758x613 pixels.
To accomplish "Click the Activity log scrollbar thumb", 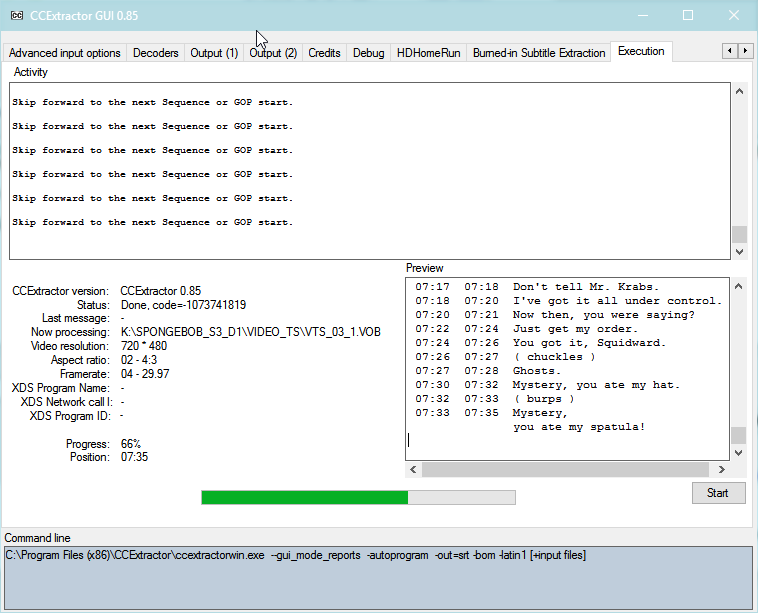I will pyautogui.click(x=739, y=234).
